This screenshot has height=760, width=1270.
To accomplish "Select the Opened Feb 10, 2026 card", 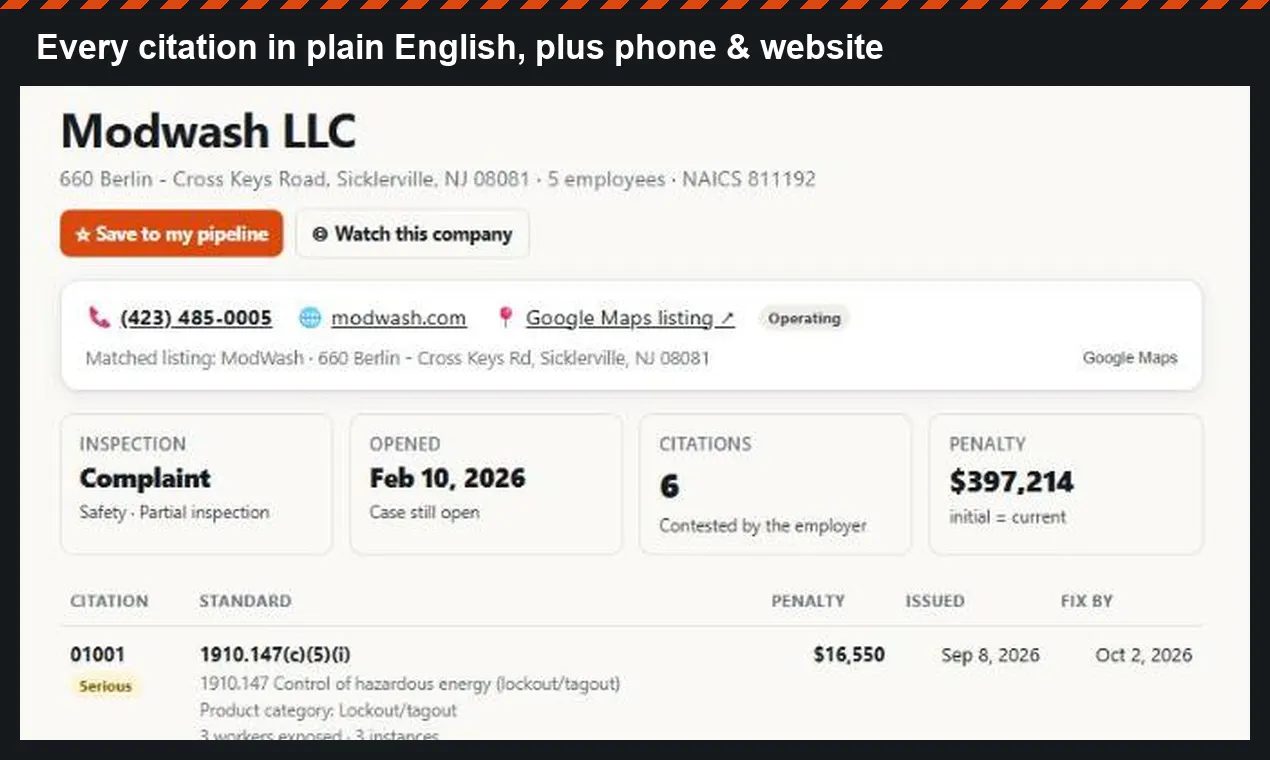I will pos(486,484).
